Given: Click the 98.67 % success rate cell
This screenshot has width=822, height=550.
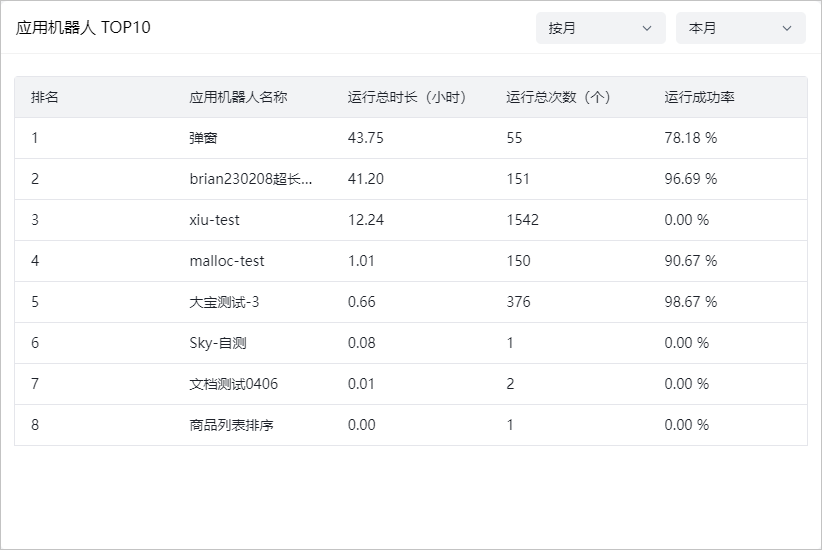Looking at the screenshot, I should pyautogui.click(x=690, y=302).
